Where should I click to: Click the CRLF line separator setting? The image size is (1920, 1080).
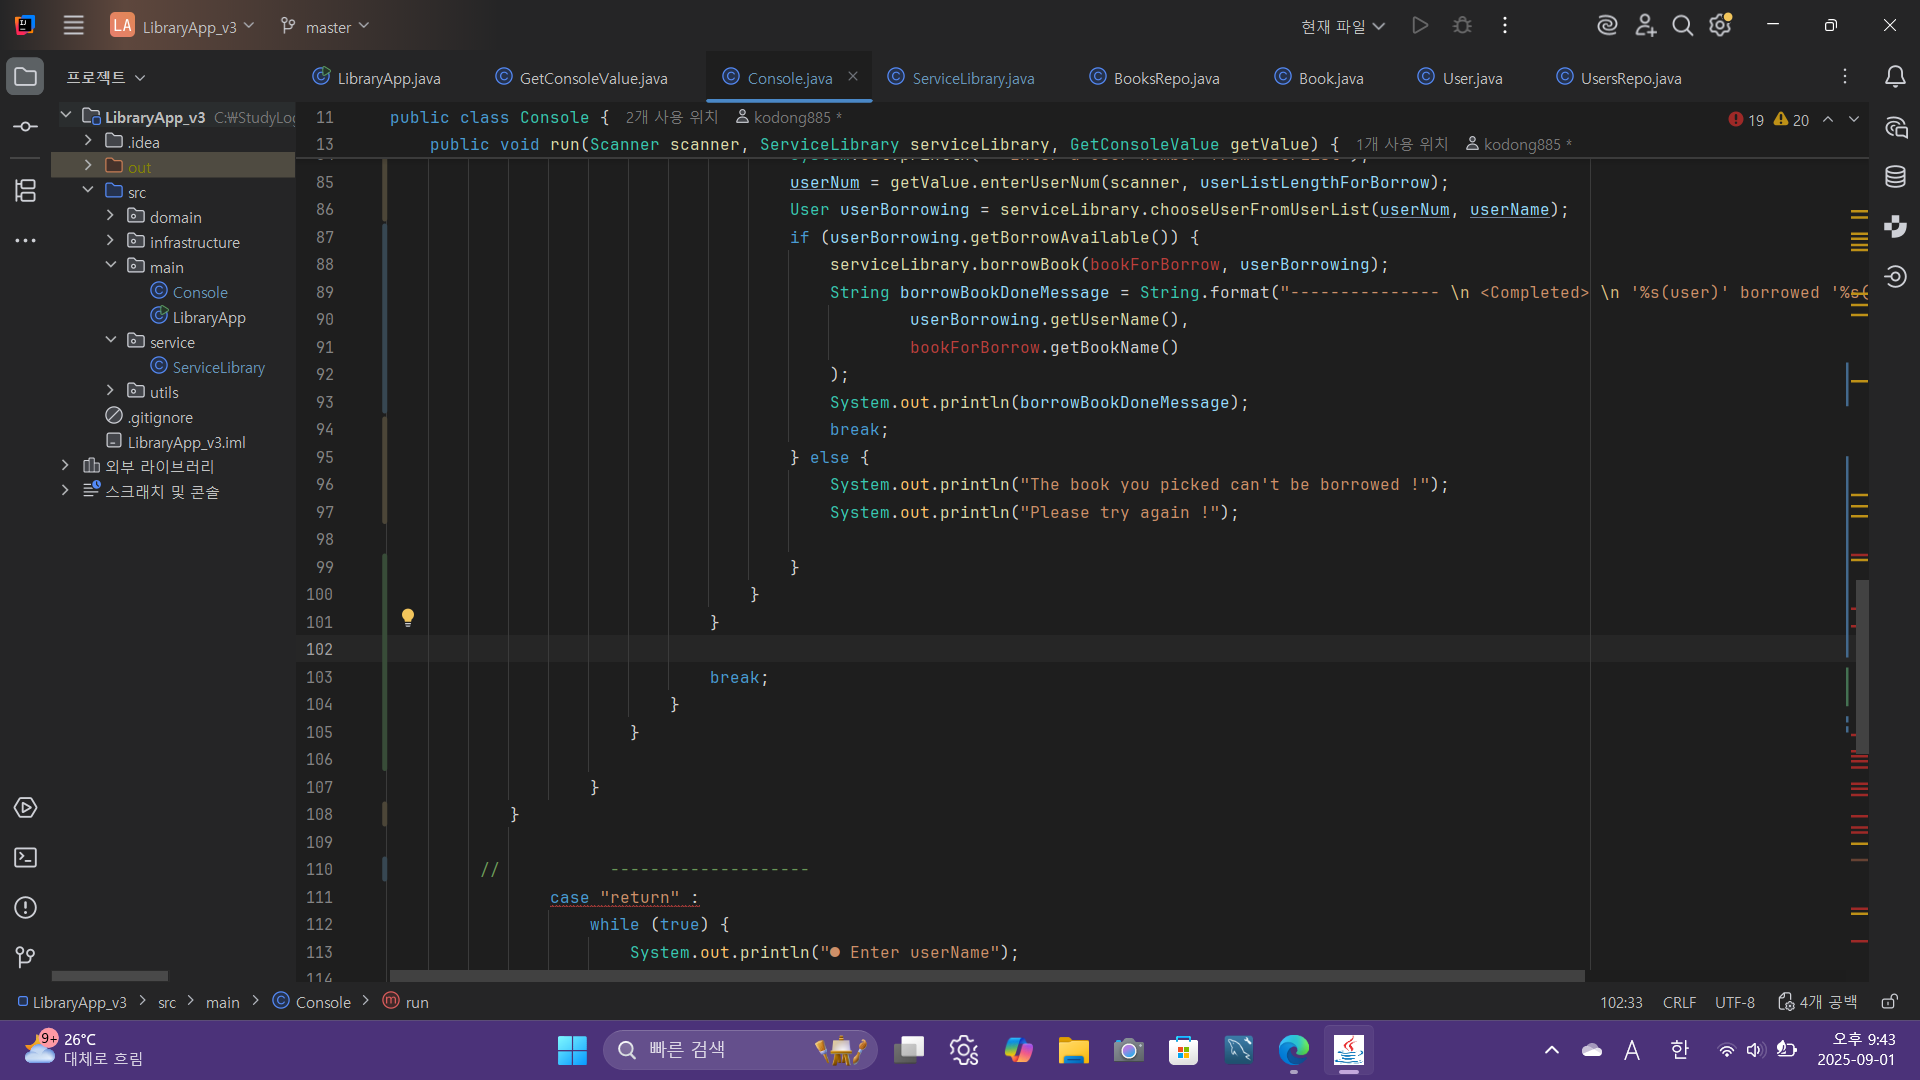[1679, 1002]
